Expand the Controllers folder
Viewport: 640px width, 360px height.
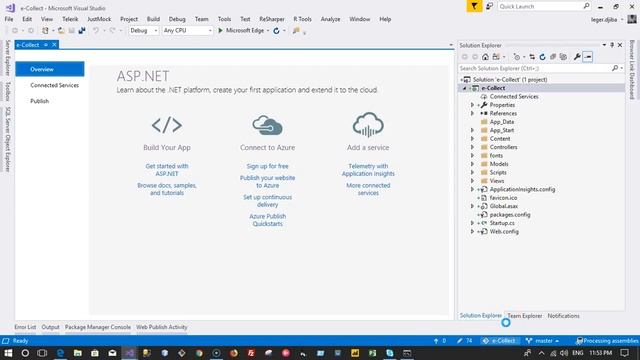(x=473, y=147)
